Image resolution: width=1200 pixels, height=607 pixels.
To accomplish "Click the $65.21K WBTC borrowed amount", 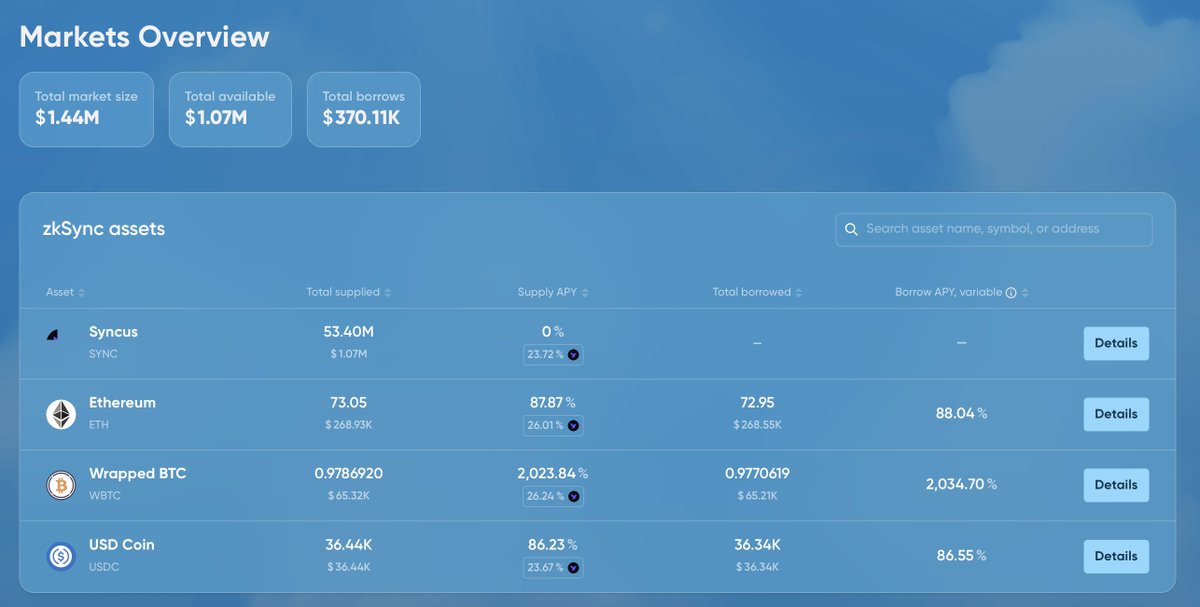I will [757, 496].
